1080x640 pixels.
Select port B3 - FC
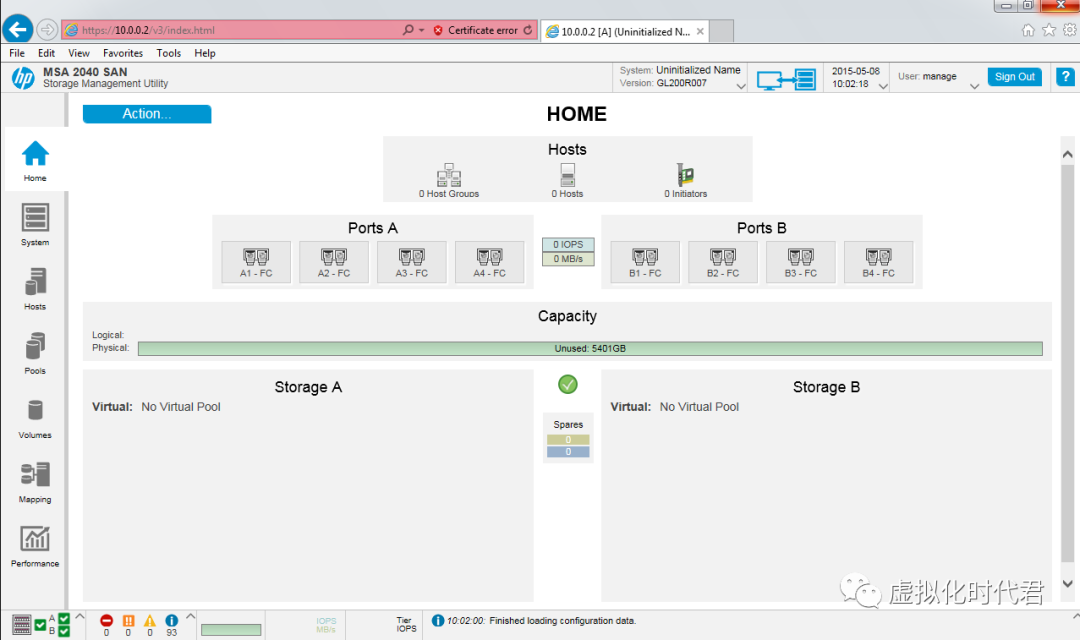(x=801, y=262)
